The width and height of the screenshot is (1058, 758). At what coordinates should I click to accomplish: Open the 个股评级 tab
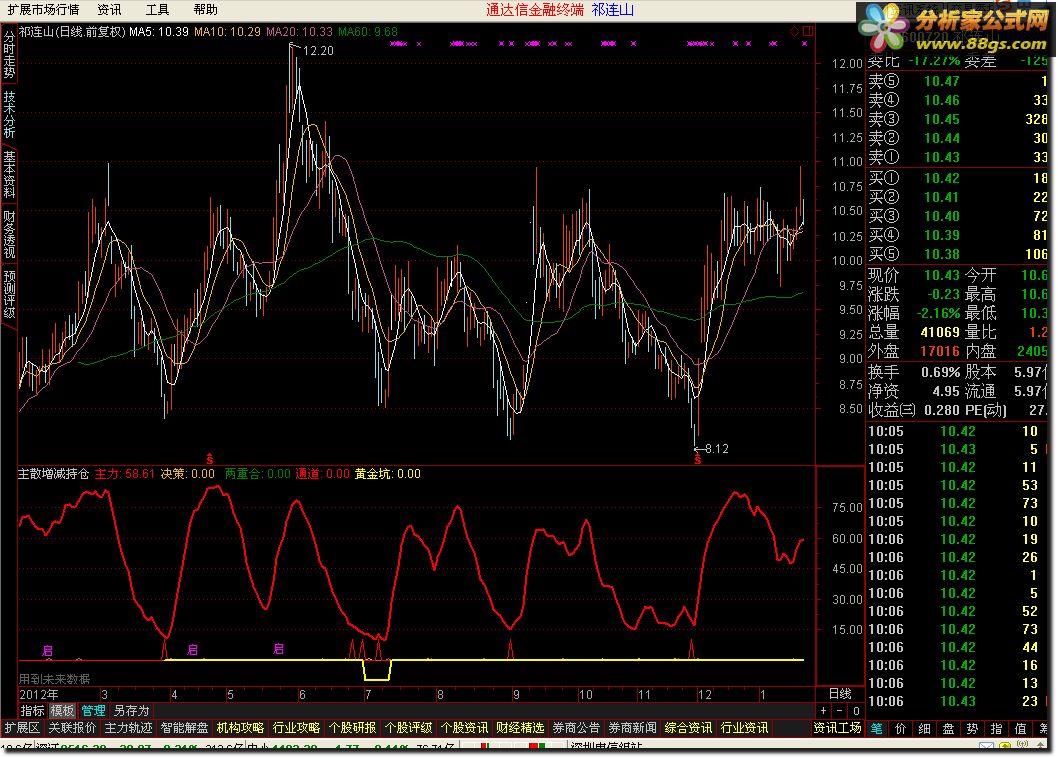pyautogui.click(x=408, y=728)
